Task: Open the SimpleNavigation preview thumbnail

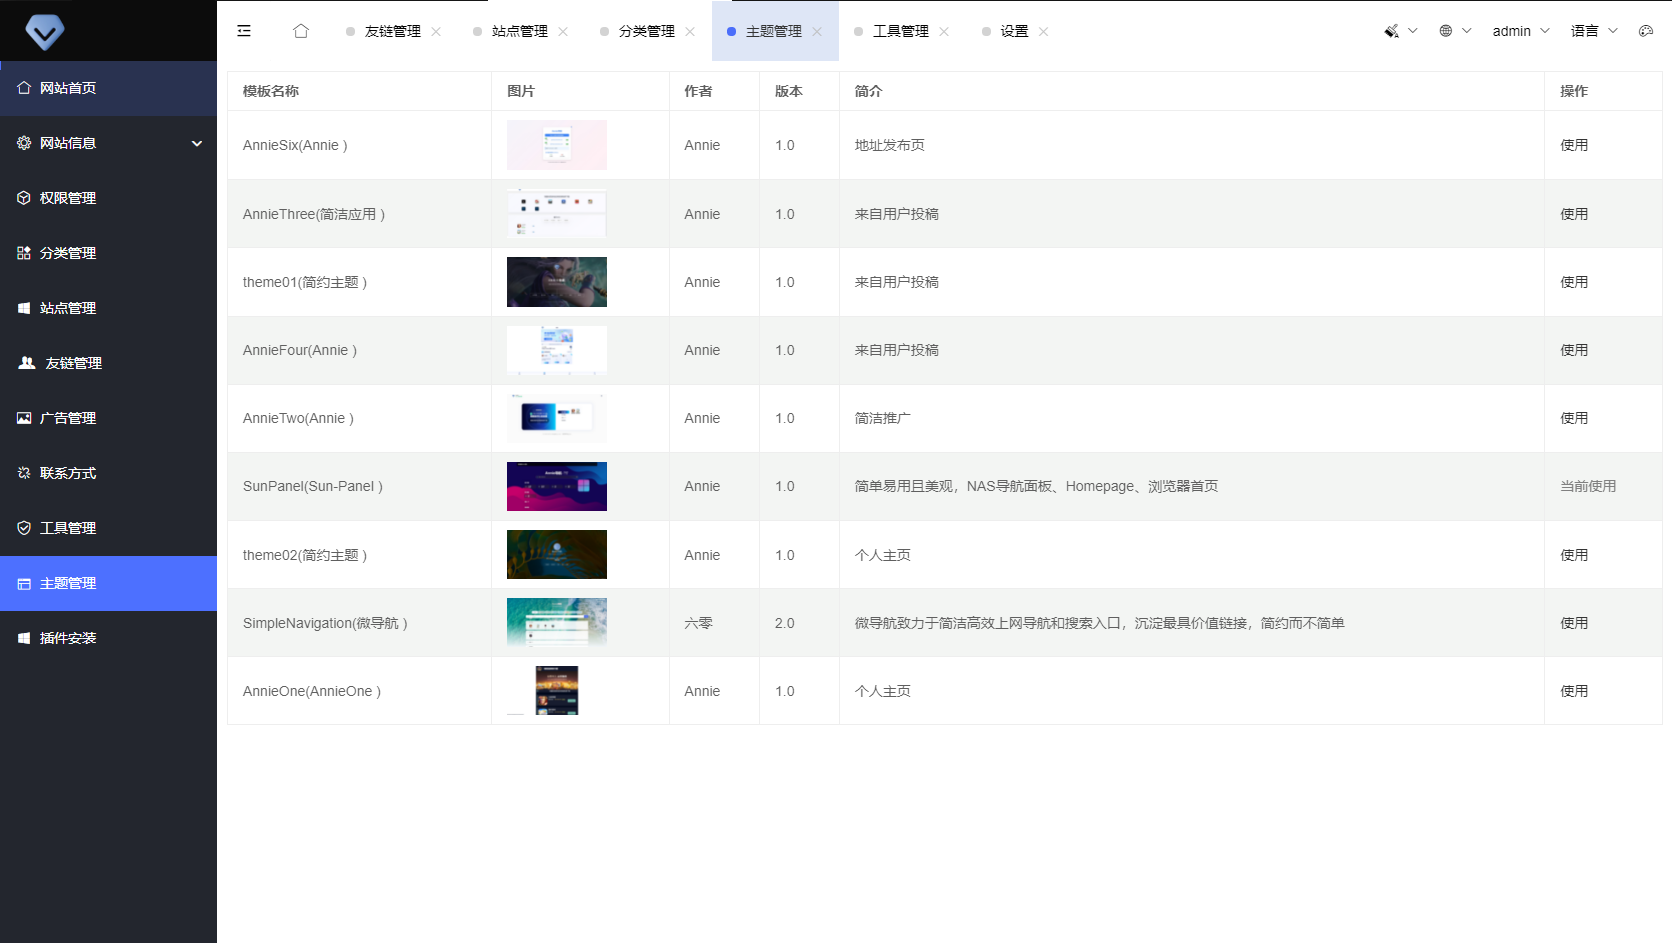Action: (x=557, y=622)
